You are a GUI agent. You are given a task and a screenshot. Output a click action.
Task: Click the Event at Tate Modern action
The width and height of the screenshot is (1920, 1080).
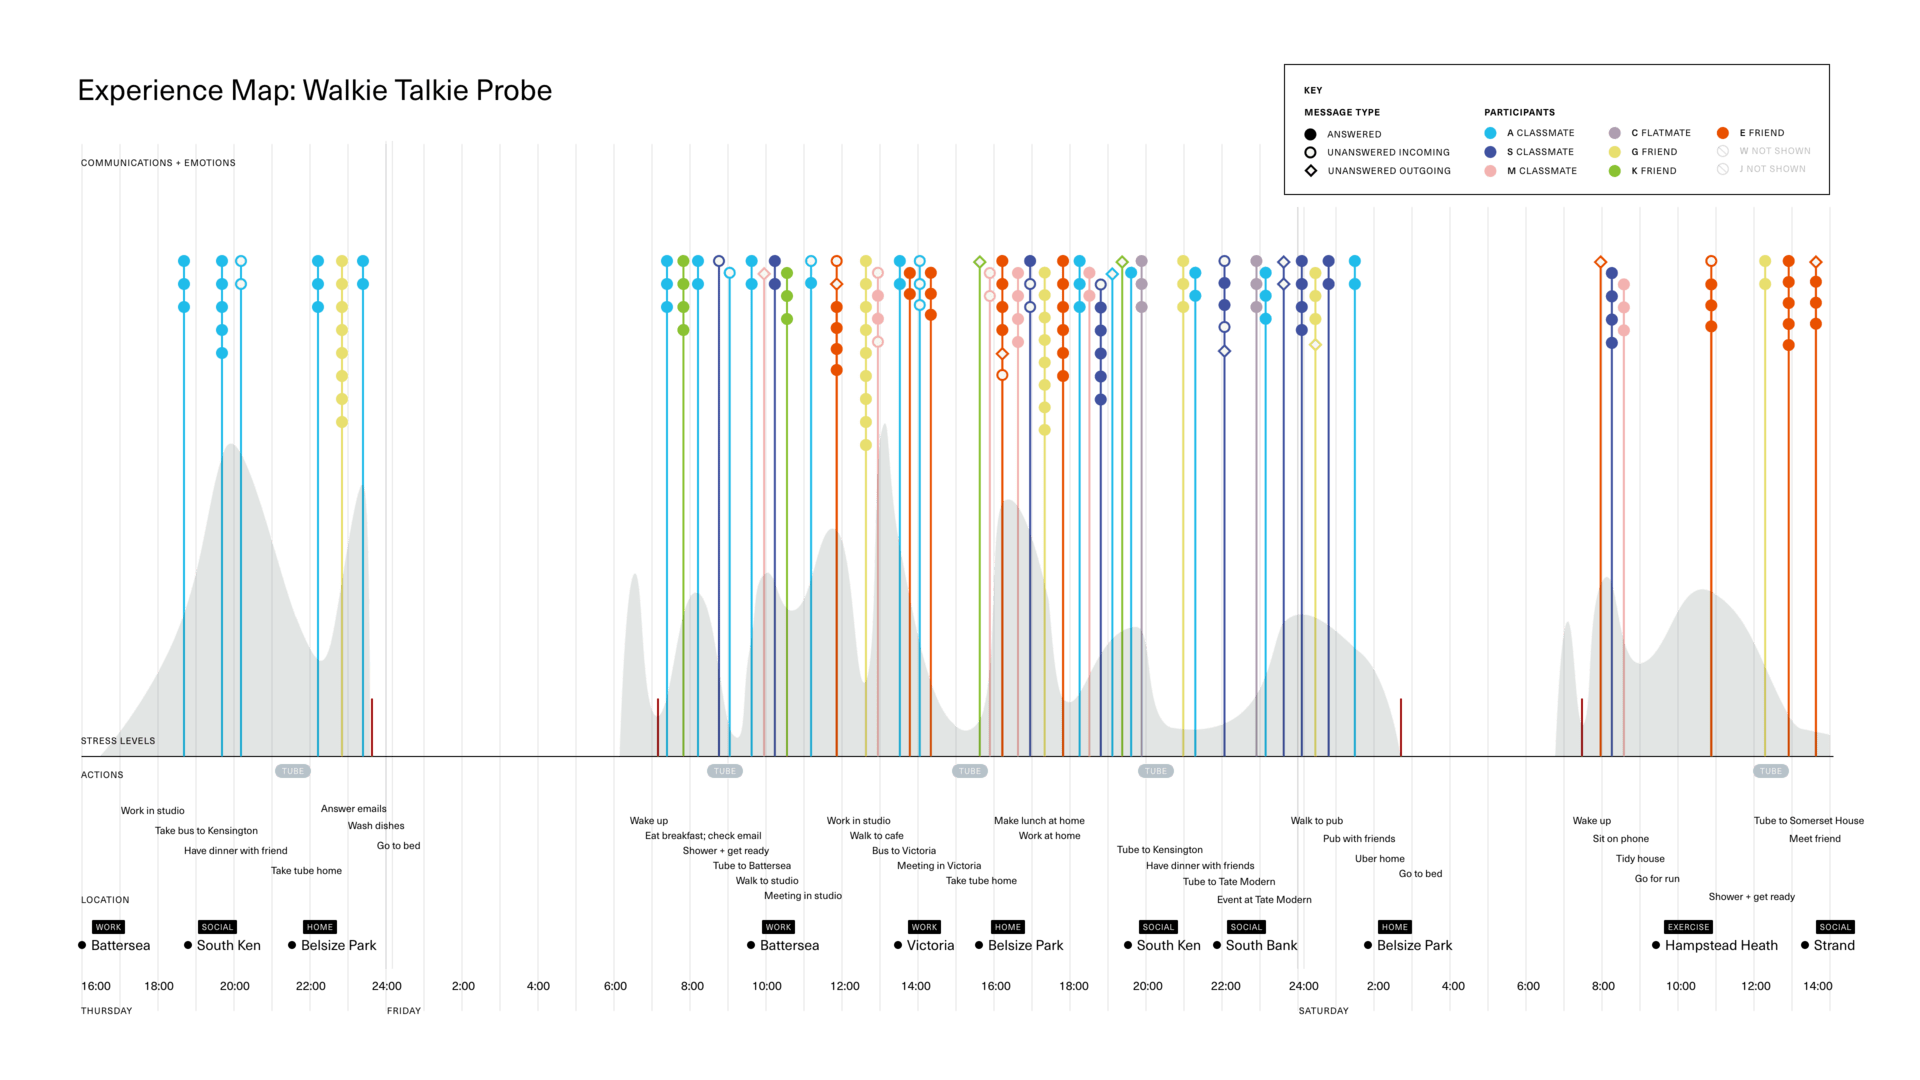point(1264,900)
